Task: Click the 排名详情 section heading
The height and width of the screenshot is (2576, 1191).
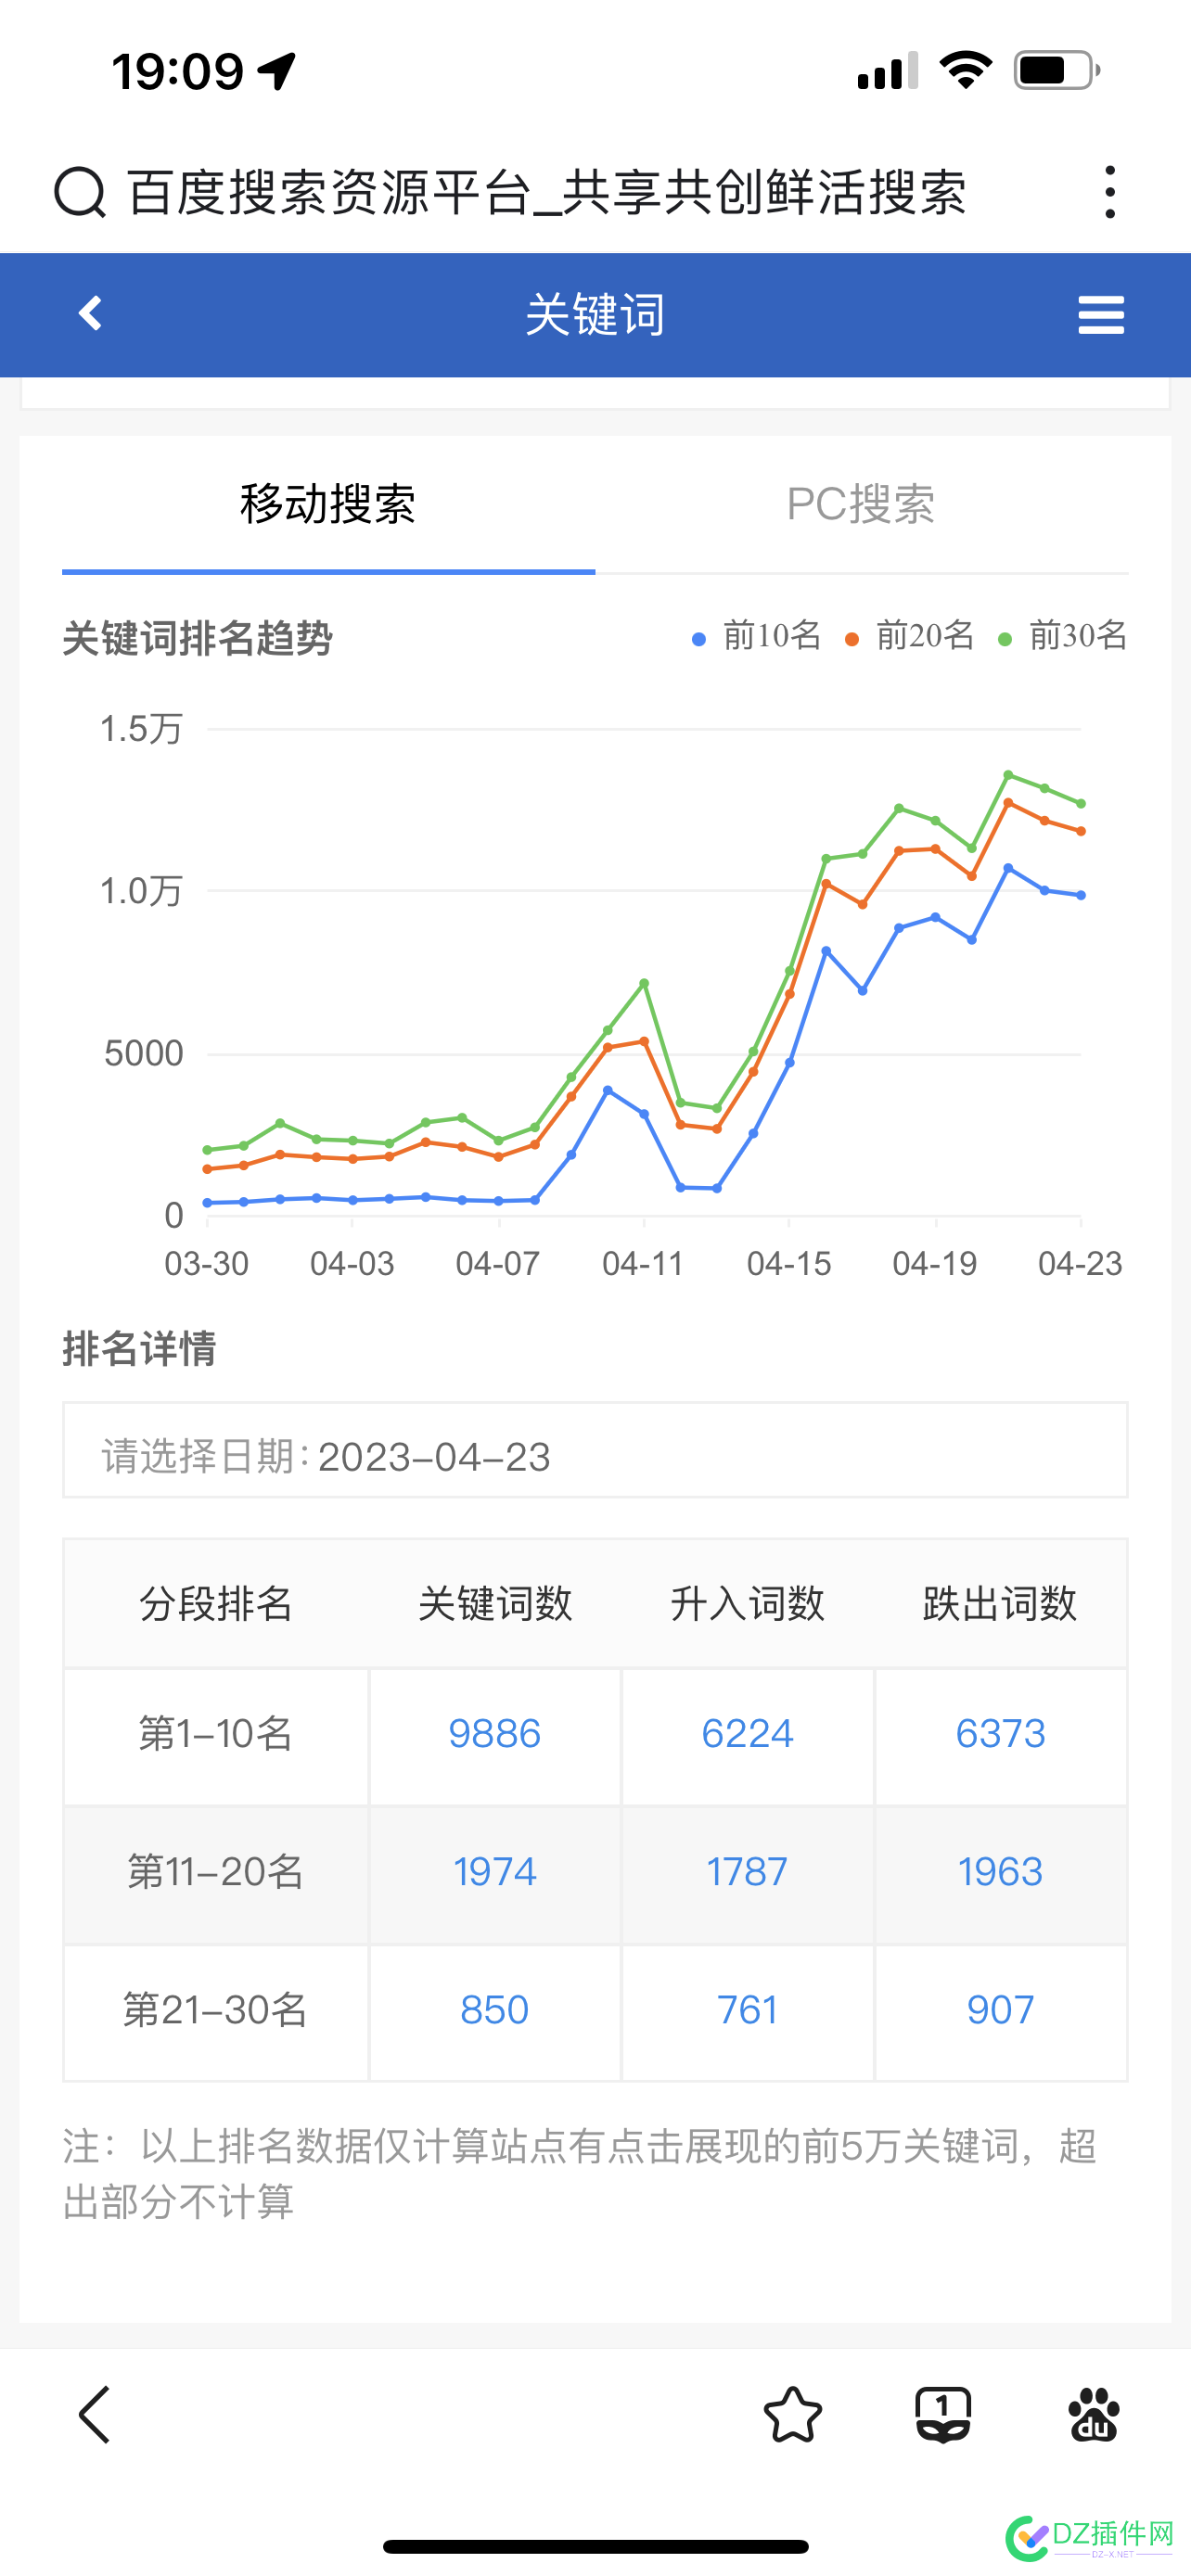Action: 139,1348
